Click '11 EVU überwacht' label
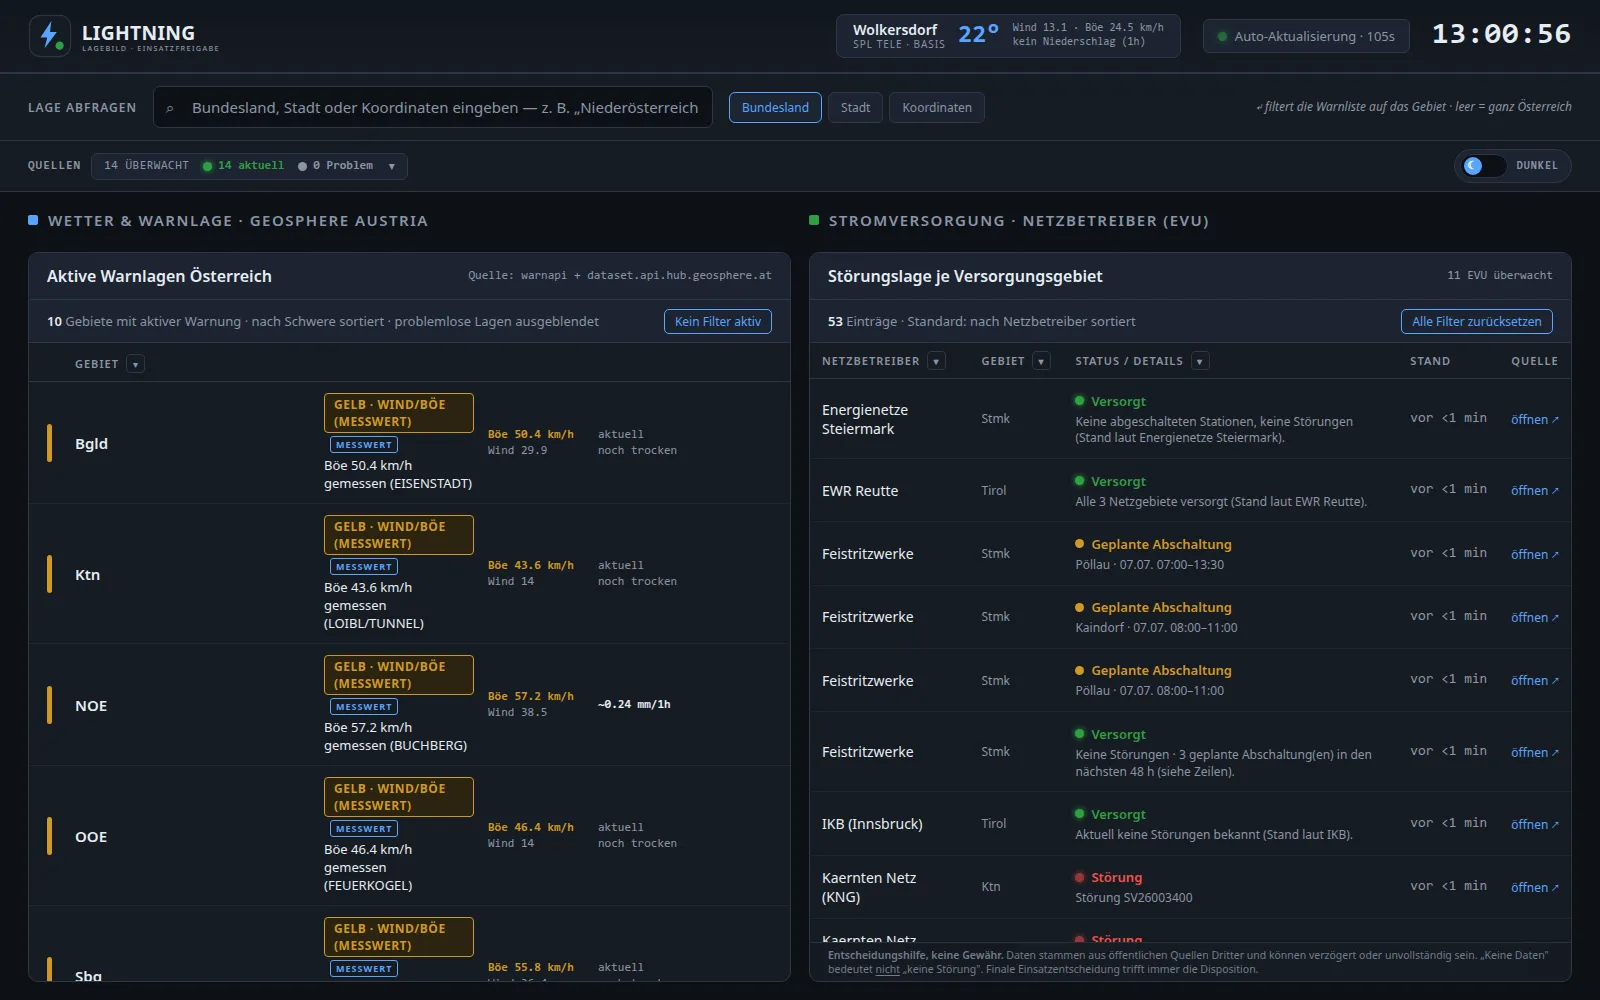Viewport: 1600px width, 1000px height. tap(1500, 275)
